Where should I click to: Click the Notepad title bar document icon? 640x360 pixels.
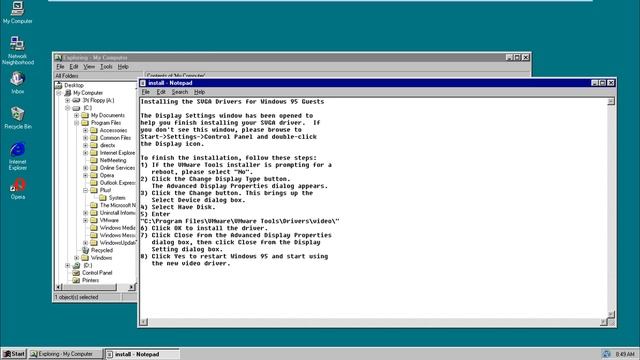(143, 83)
